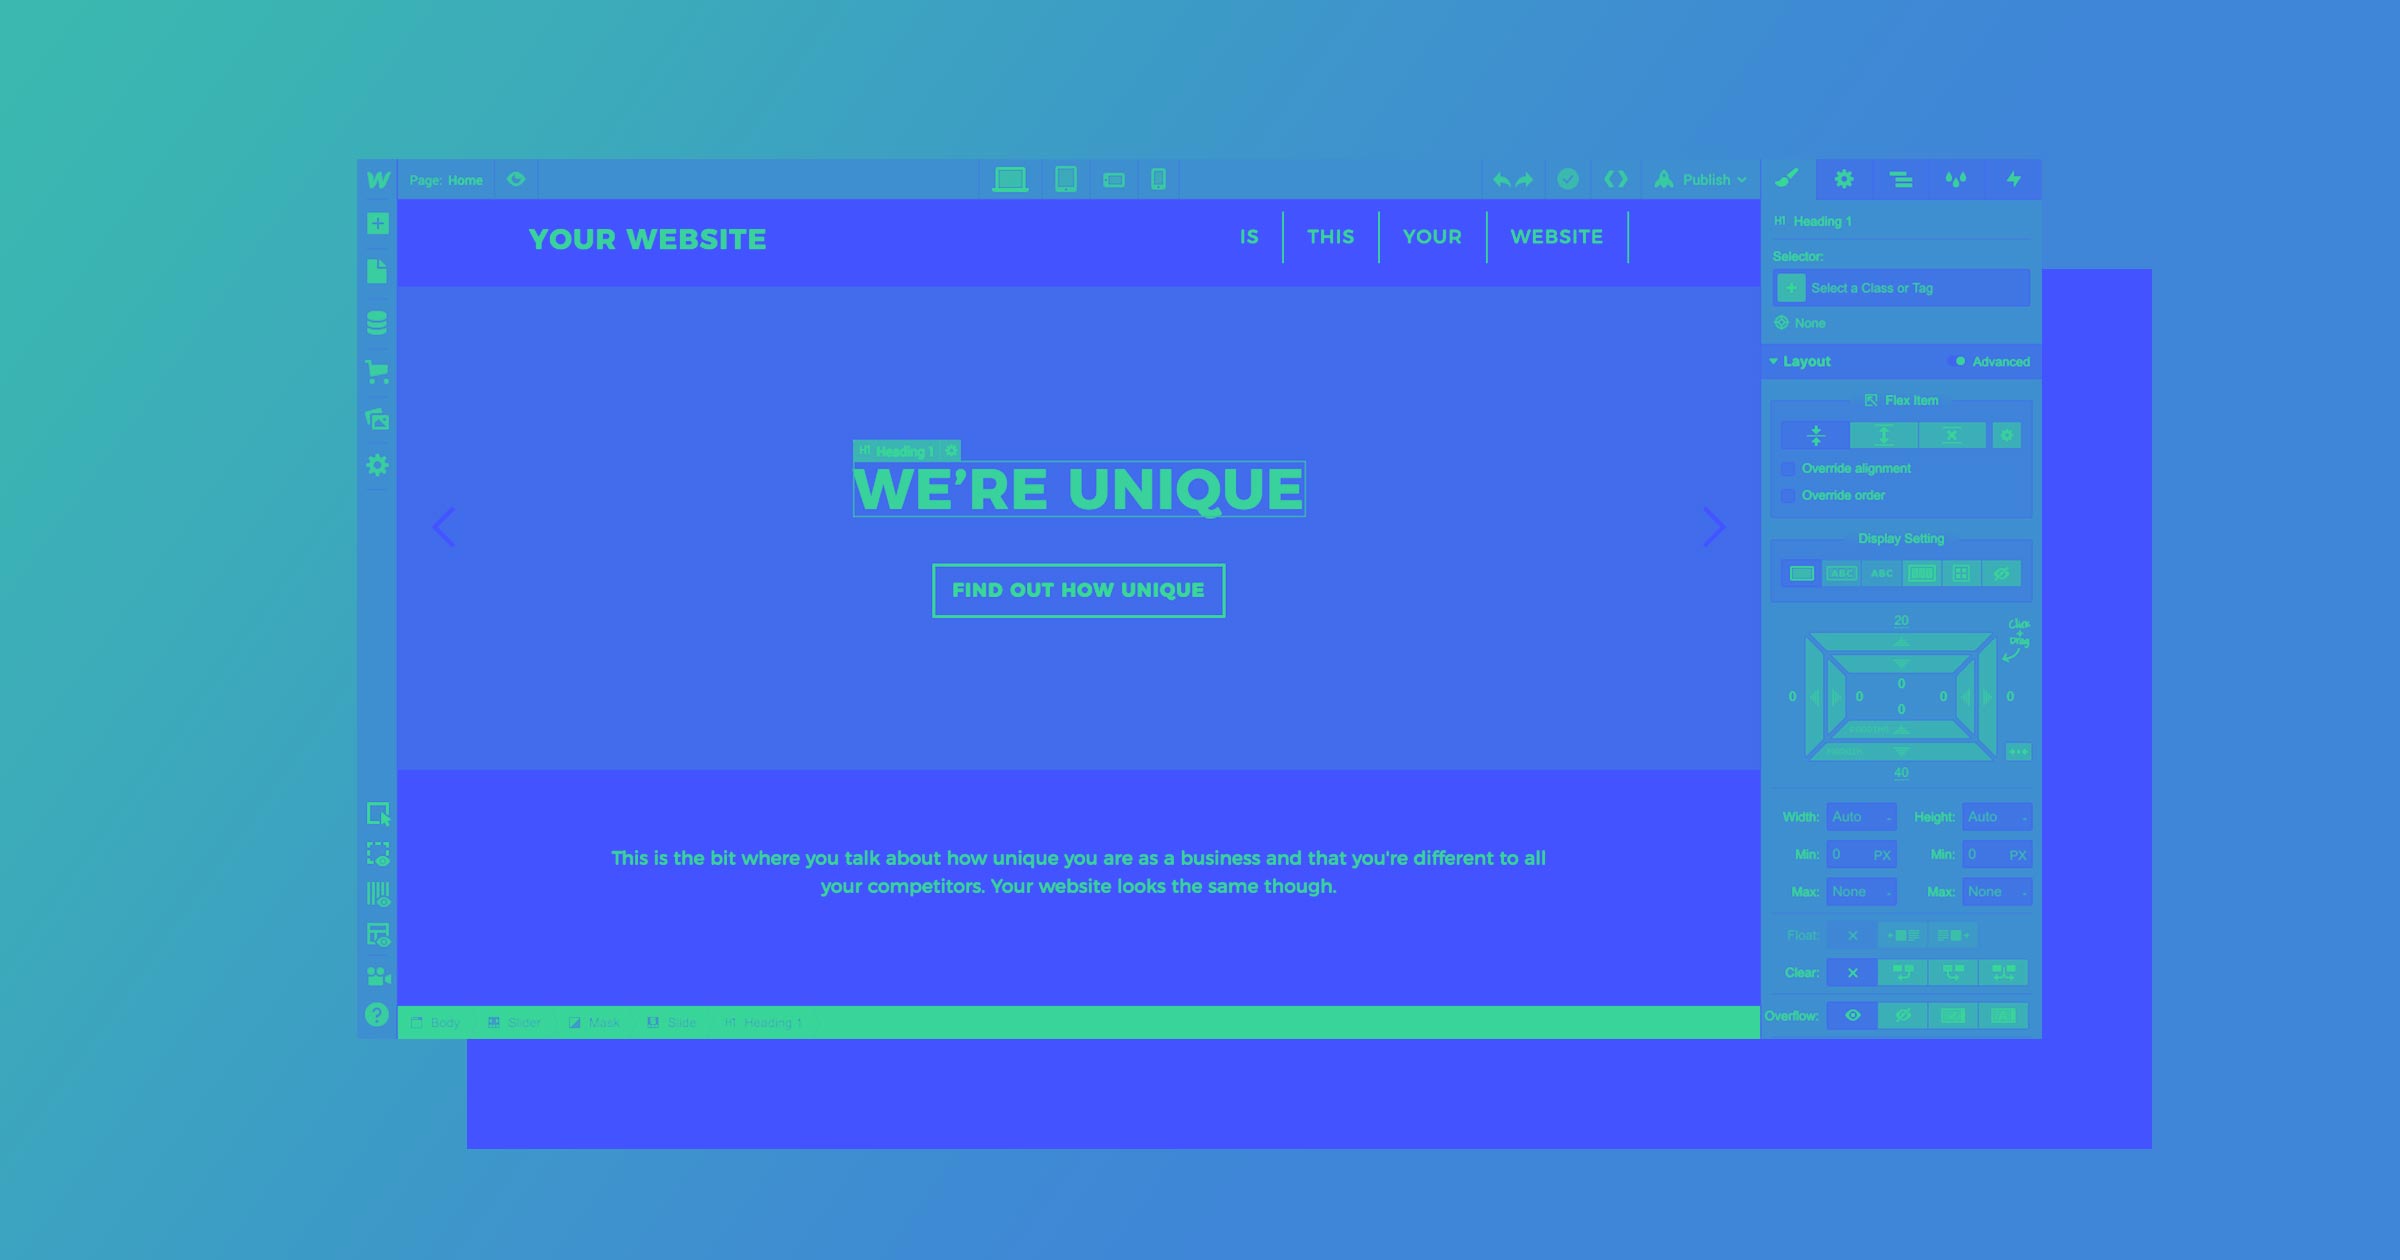
Task: Select the tablet breakpoint view icon
Action: click(1063, 179)
